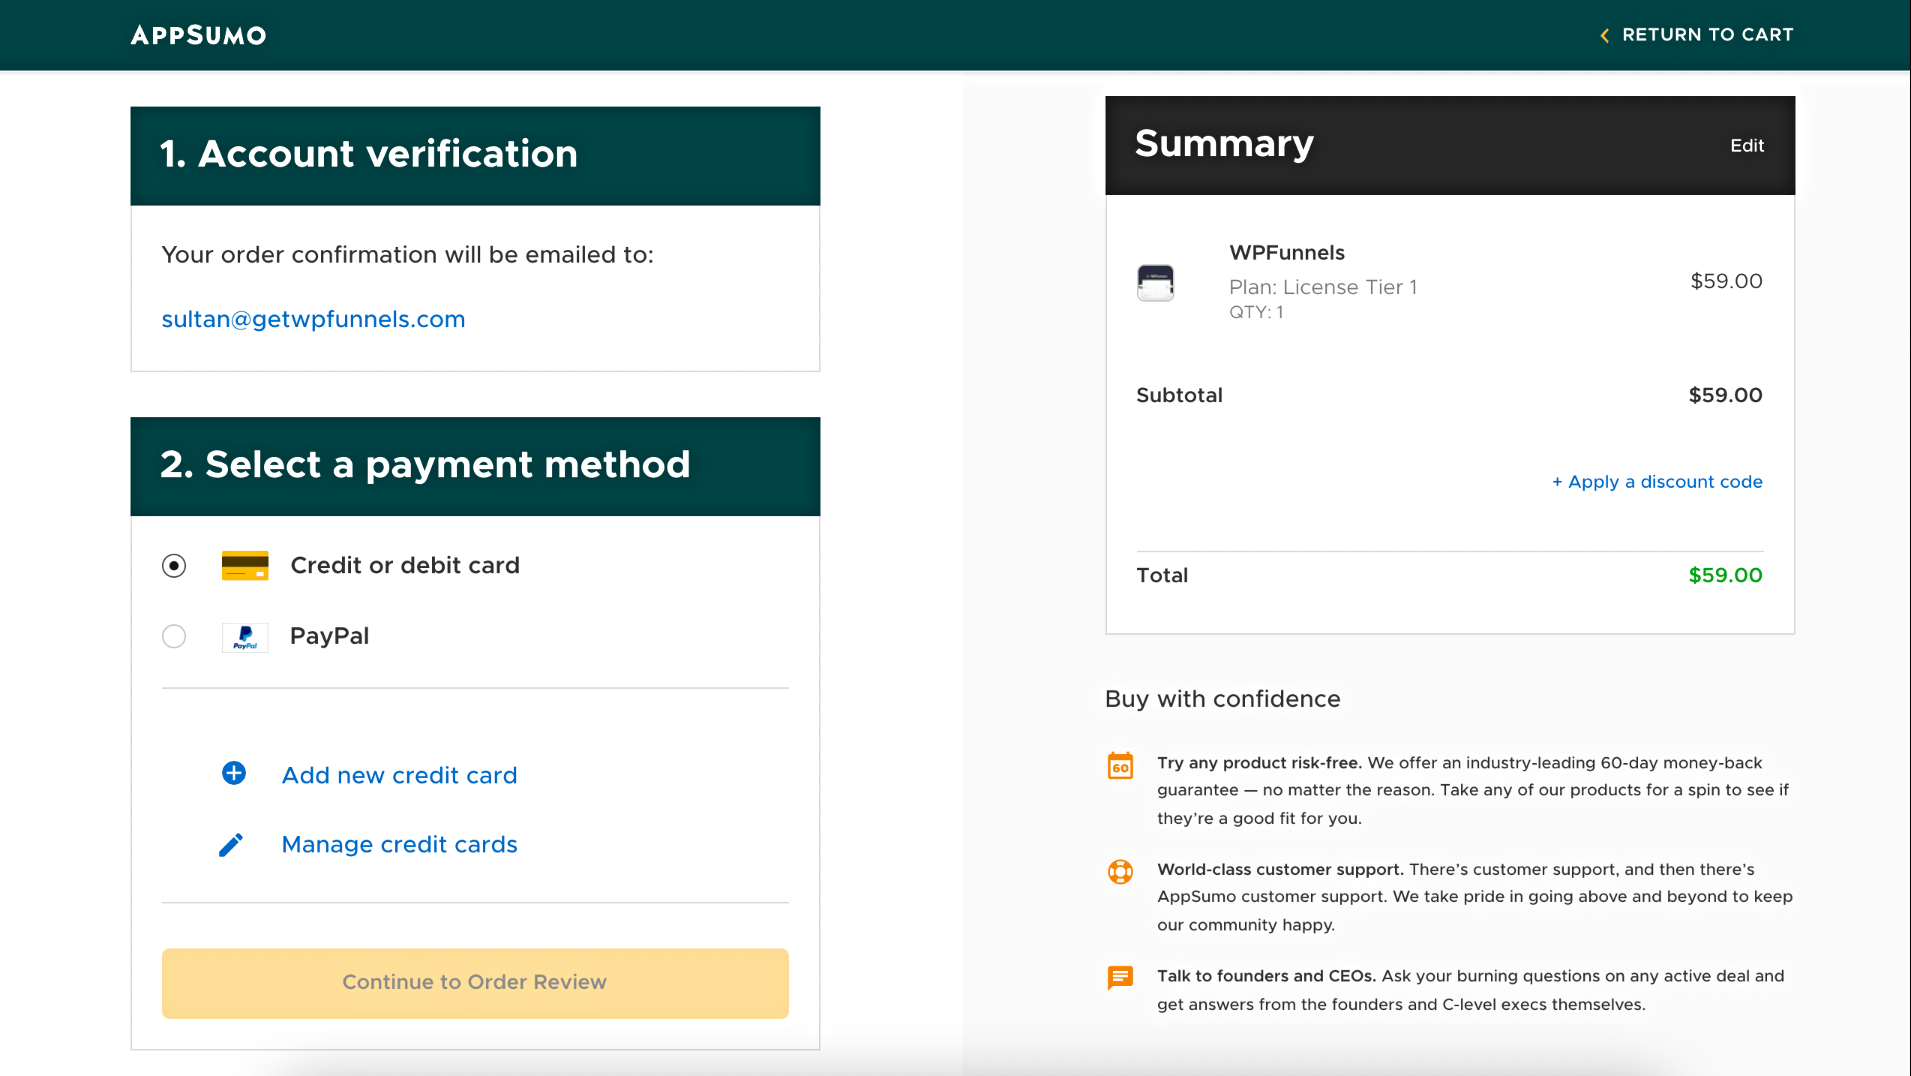1911x1076 pixels.
Task: Click the Buy with confidence heading
Action: 1222,699
